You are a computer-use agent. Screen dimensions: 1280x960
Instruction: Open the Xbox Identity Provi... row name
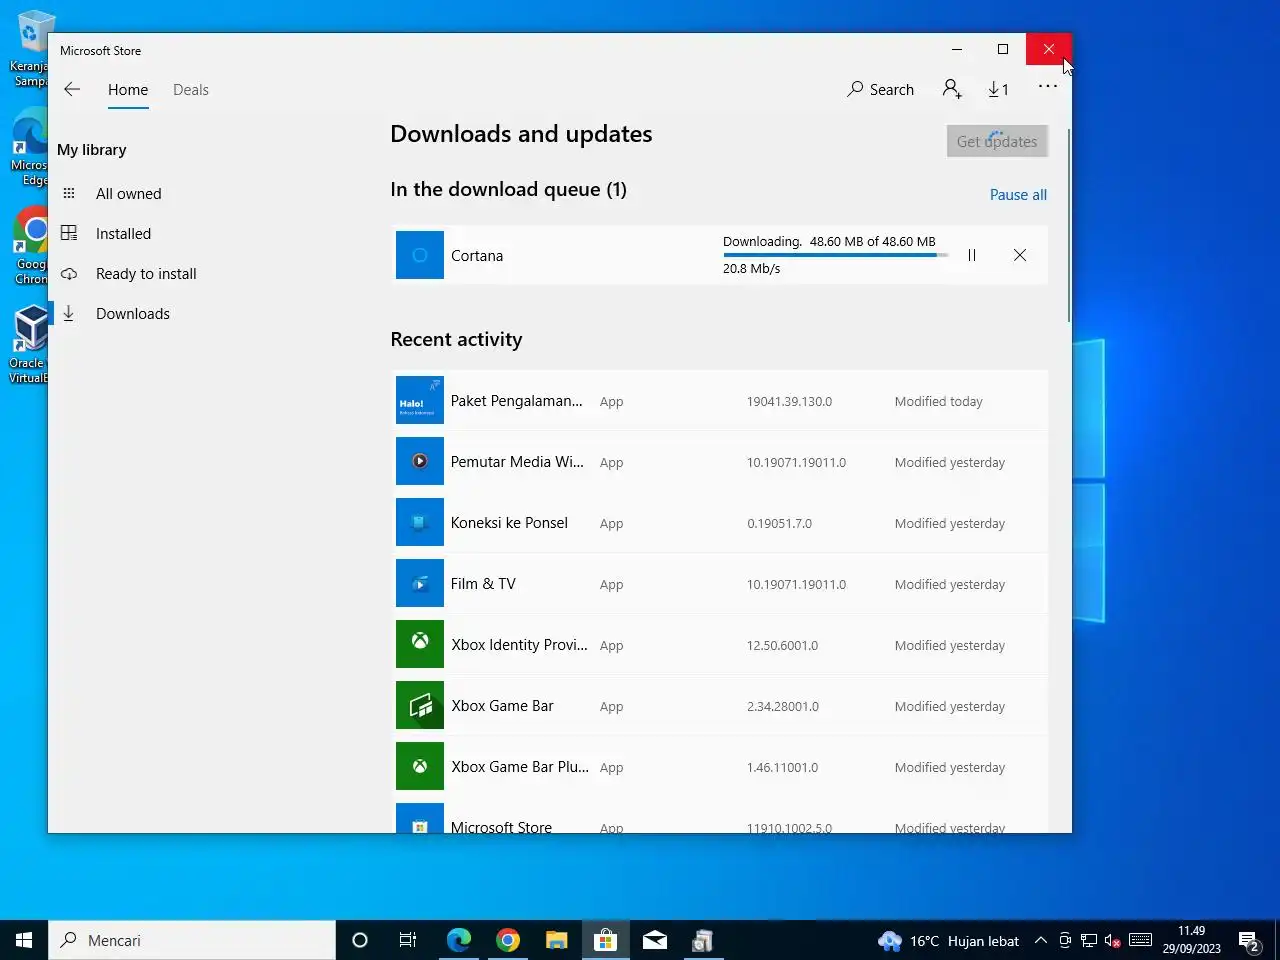[x=519, y=644]
